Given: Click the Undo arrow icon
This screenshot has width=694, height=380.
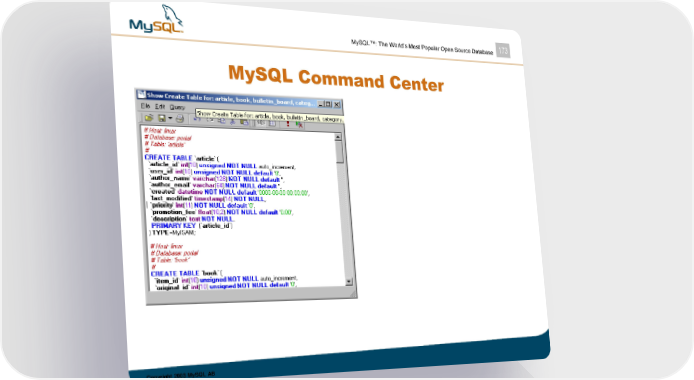Looking at the screenshot, I should click(x=197, y=119).
